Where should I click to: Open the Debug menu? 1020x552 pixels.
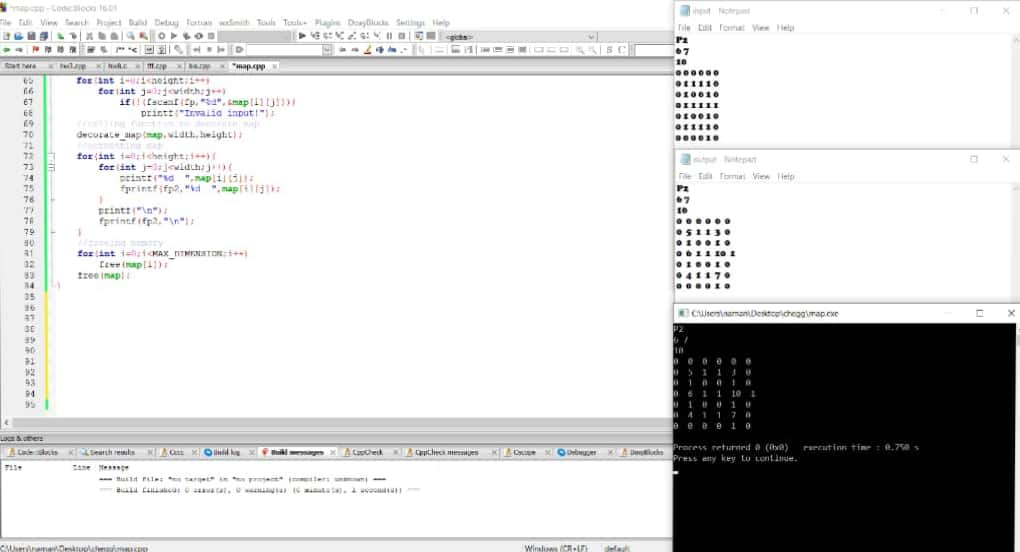[x=167, y=23]
